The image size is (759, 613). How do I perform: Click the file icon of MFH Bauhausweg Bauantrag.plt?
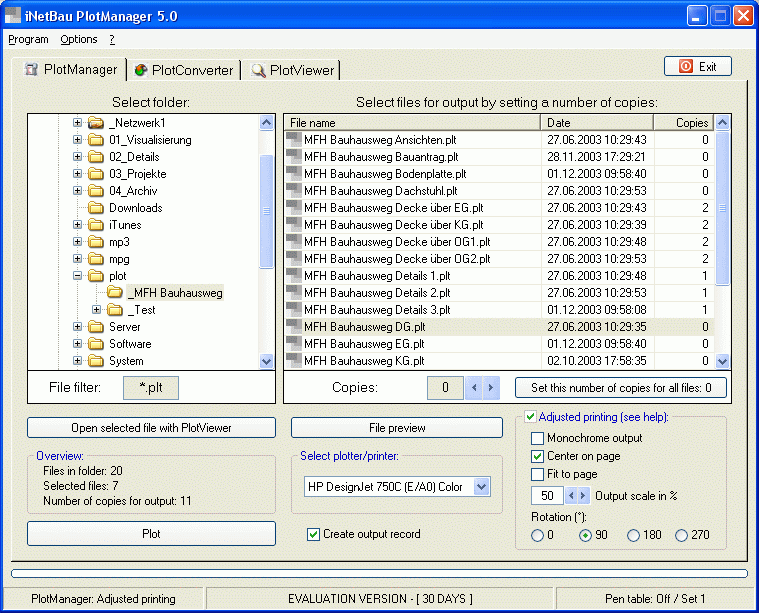(x=294, y=156)
